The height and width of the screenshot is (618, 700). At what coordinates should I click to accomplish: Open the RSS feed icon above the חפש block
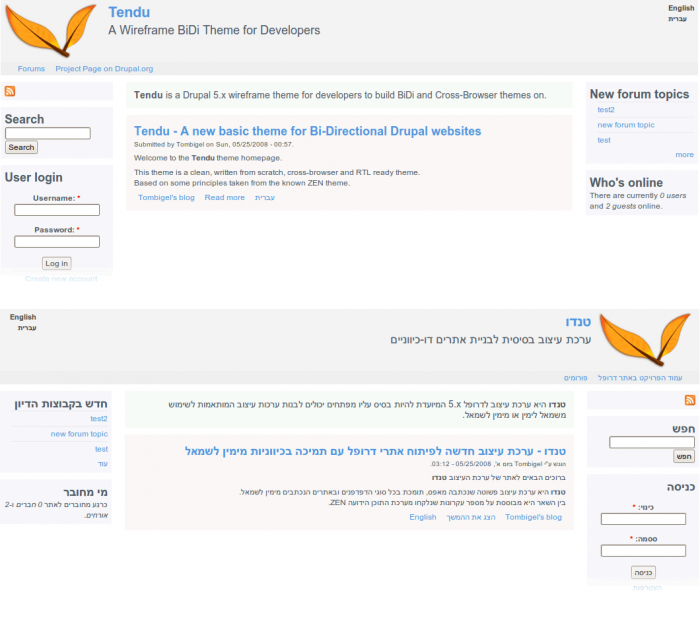point(690,400)
